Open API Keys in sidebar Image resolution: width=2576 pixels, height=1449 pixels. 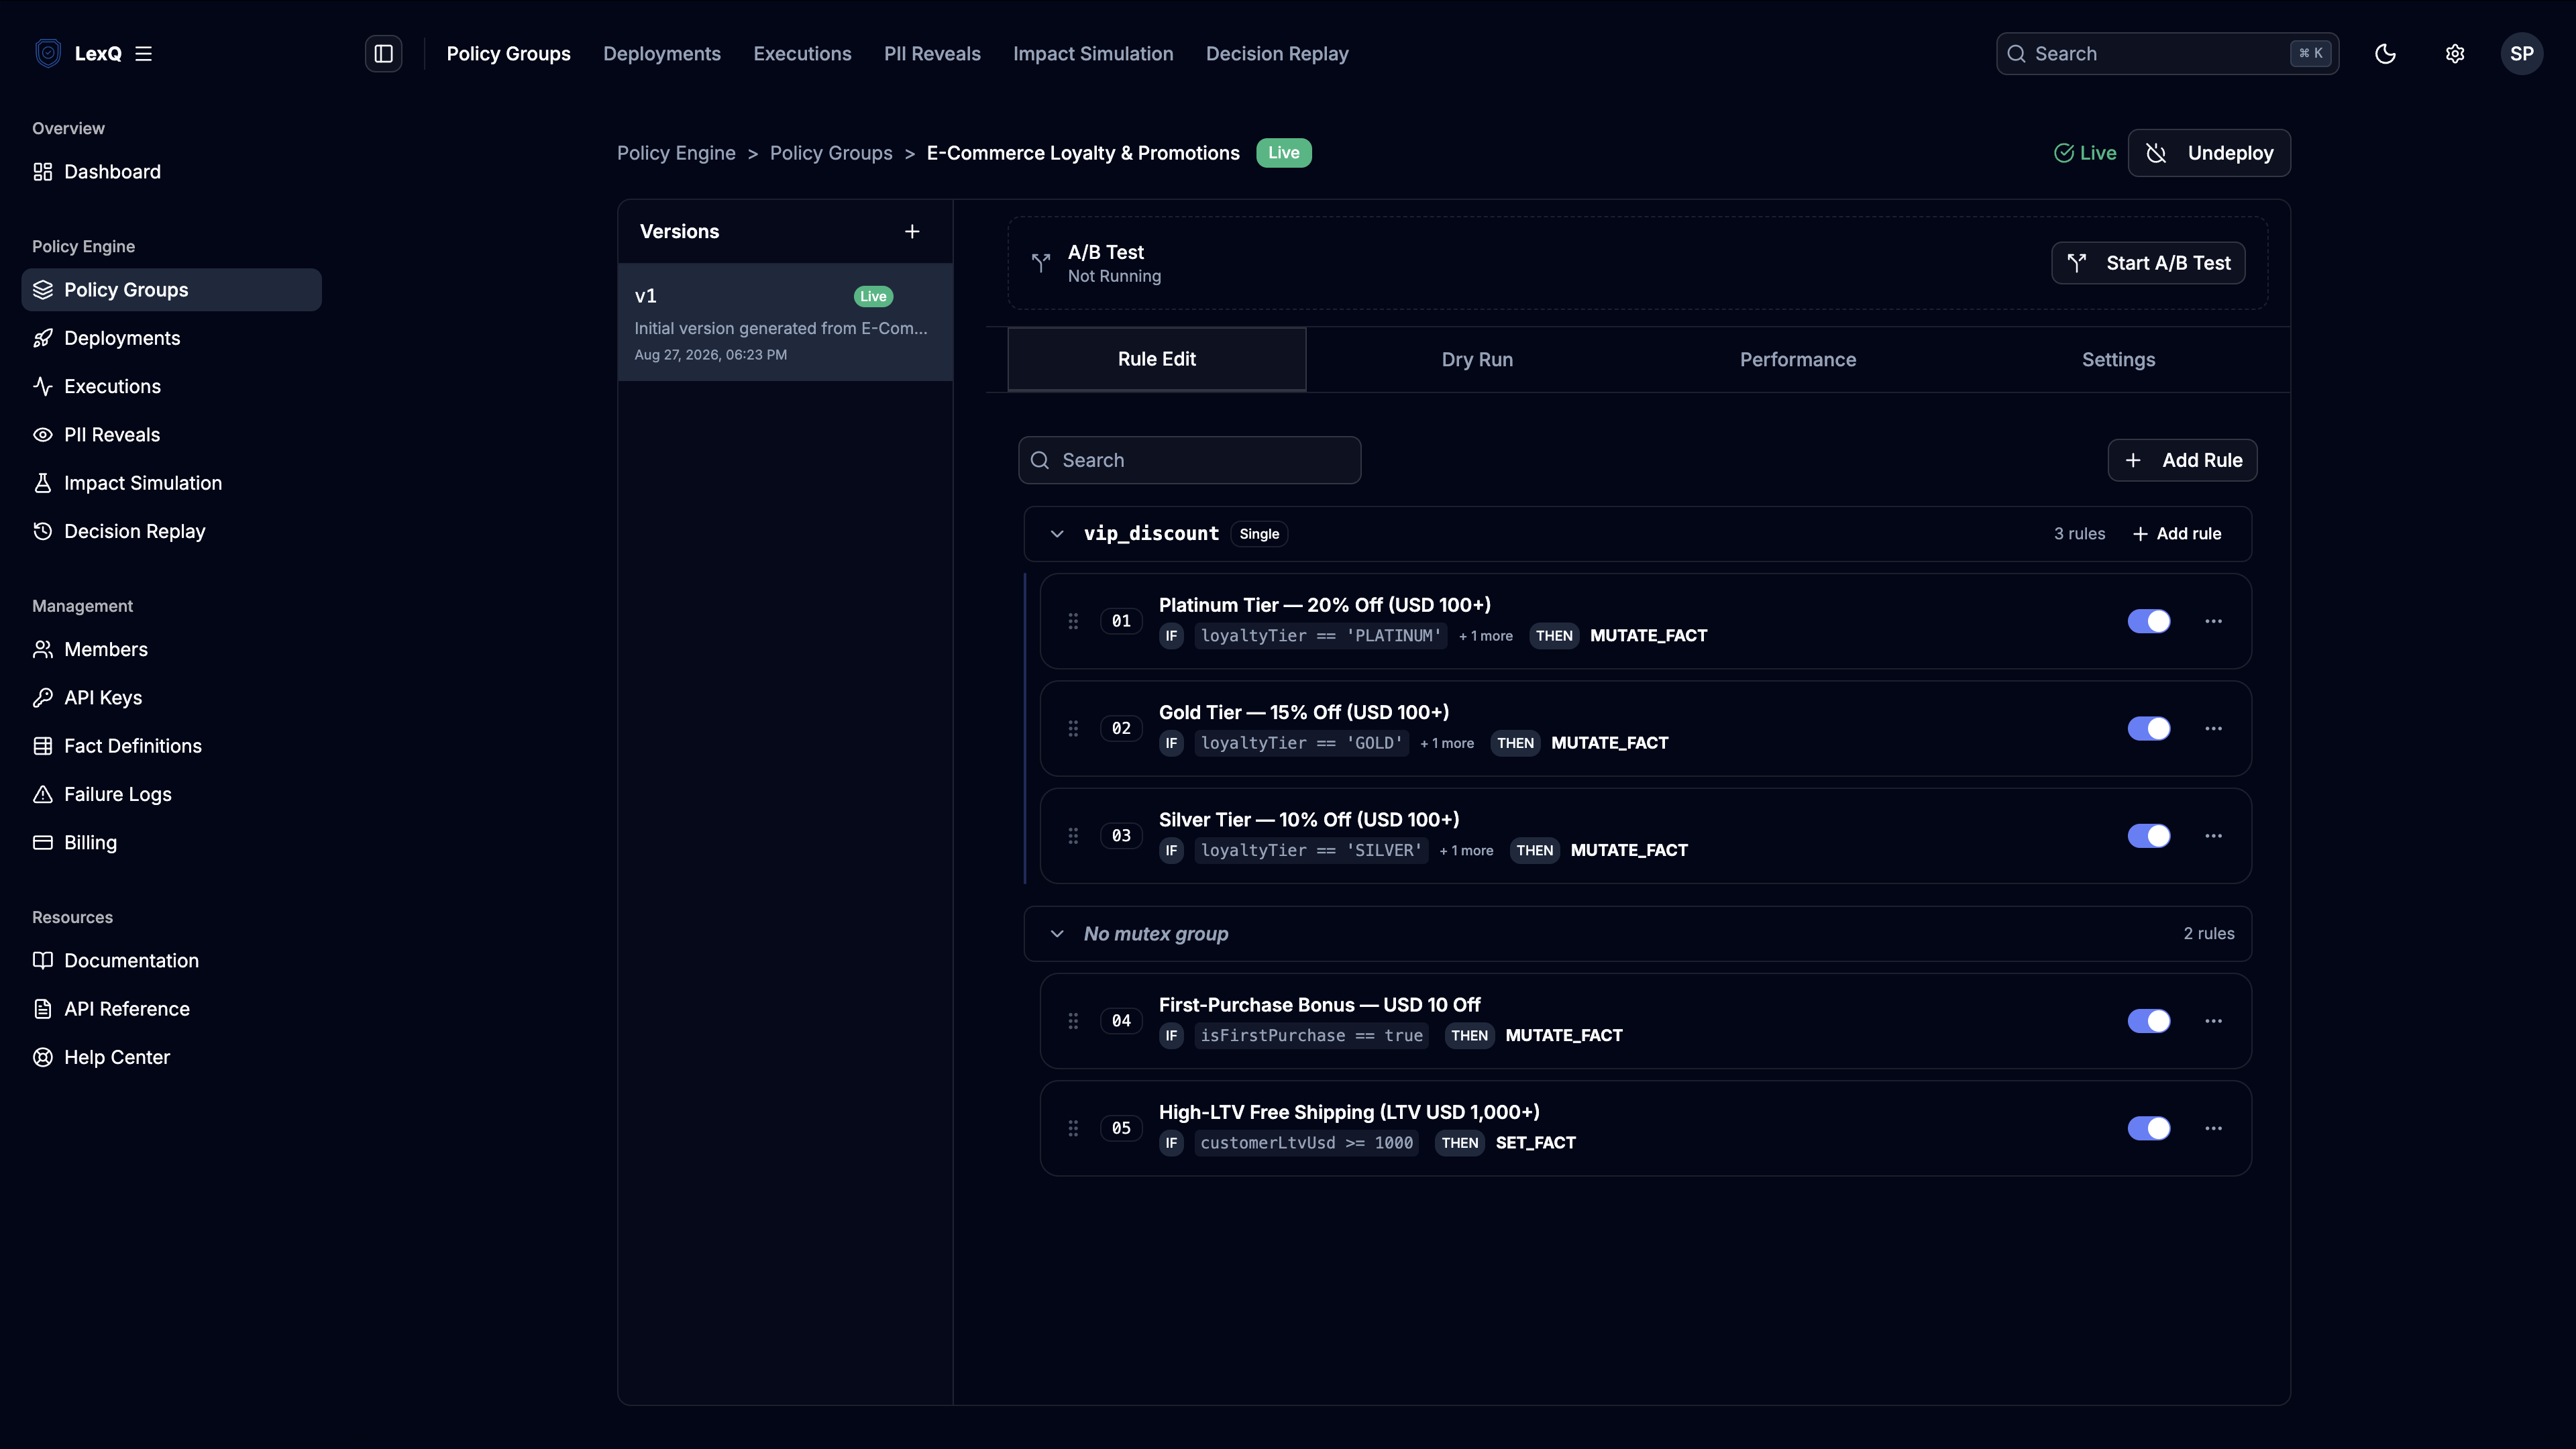(x=171, y=698)
